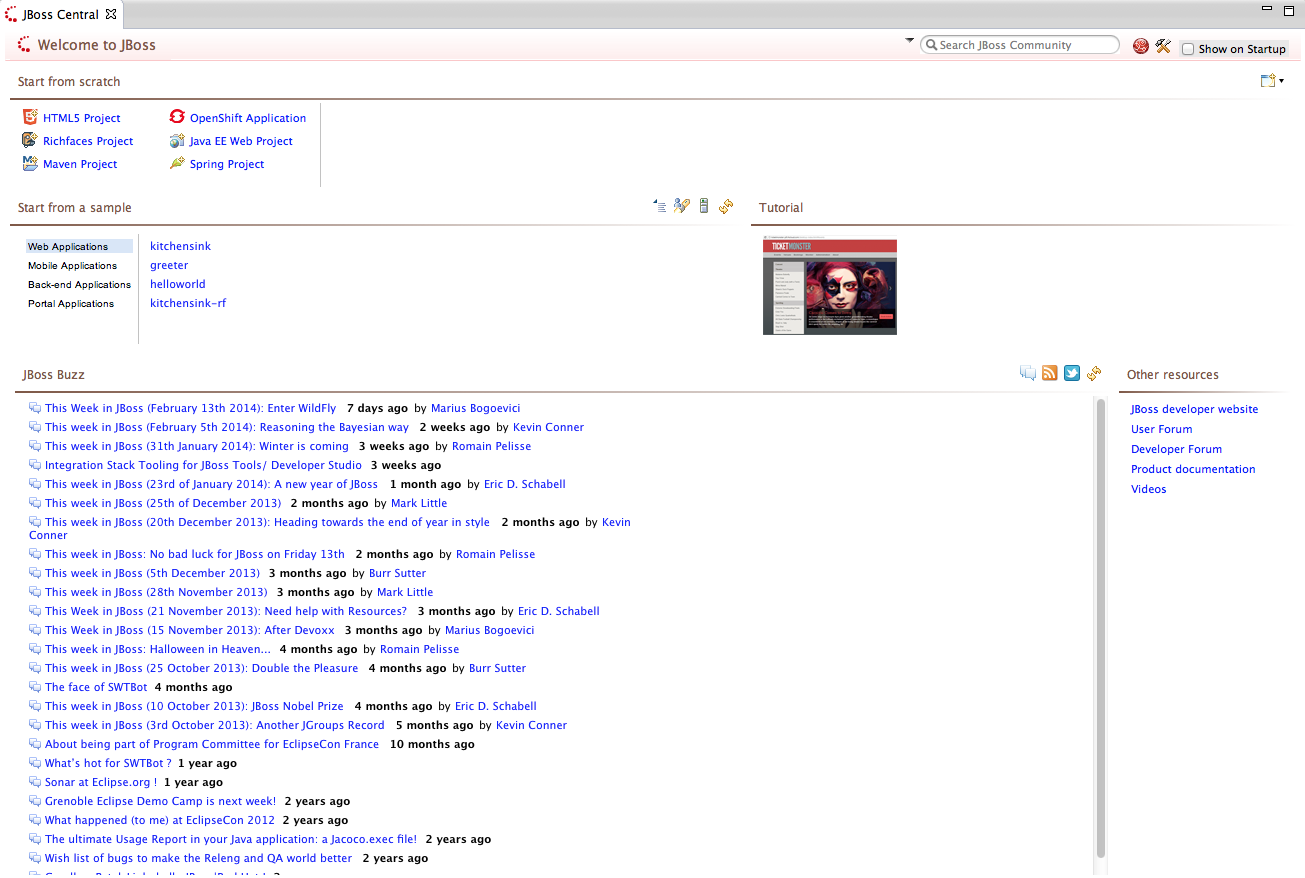Click the Spring Project icon
The height and width of the screenshot is (878, 1305).
[177, 163]
